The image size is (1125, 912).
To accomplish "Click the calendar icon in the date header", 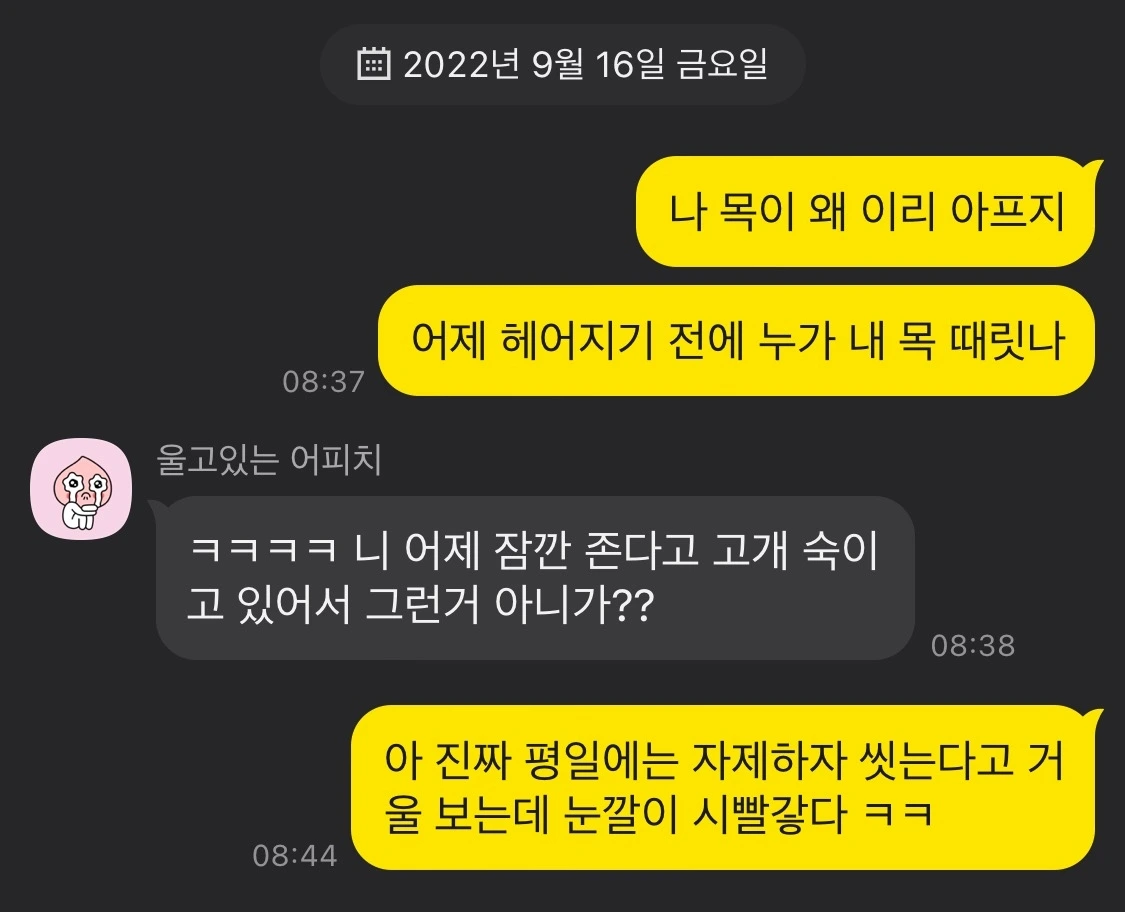I will (373, 65).
